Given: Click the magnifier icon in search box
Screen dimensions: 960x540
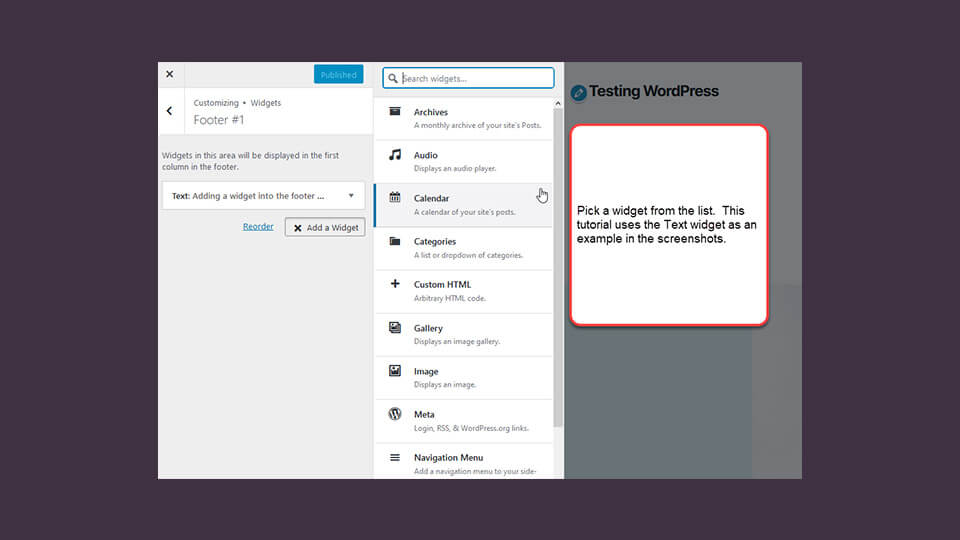Looking at the screenshot, I should click(392, 78).
